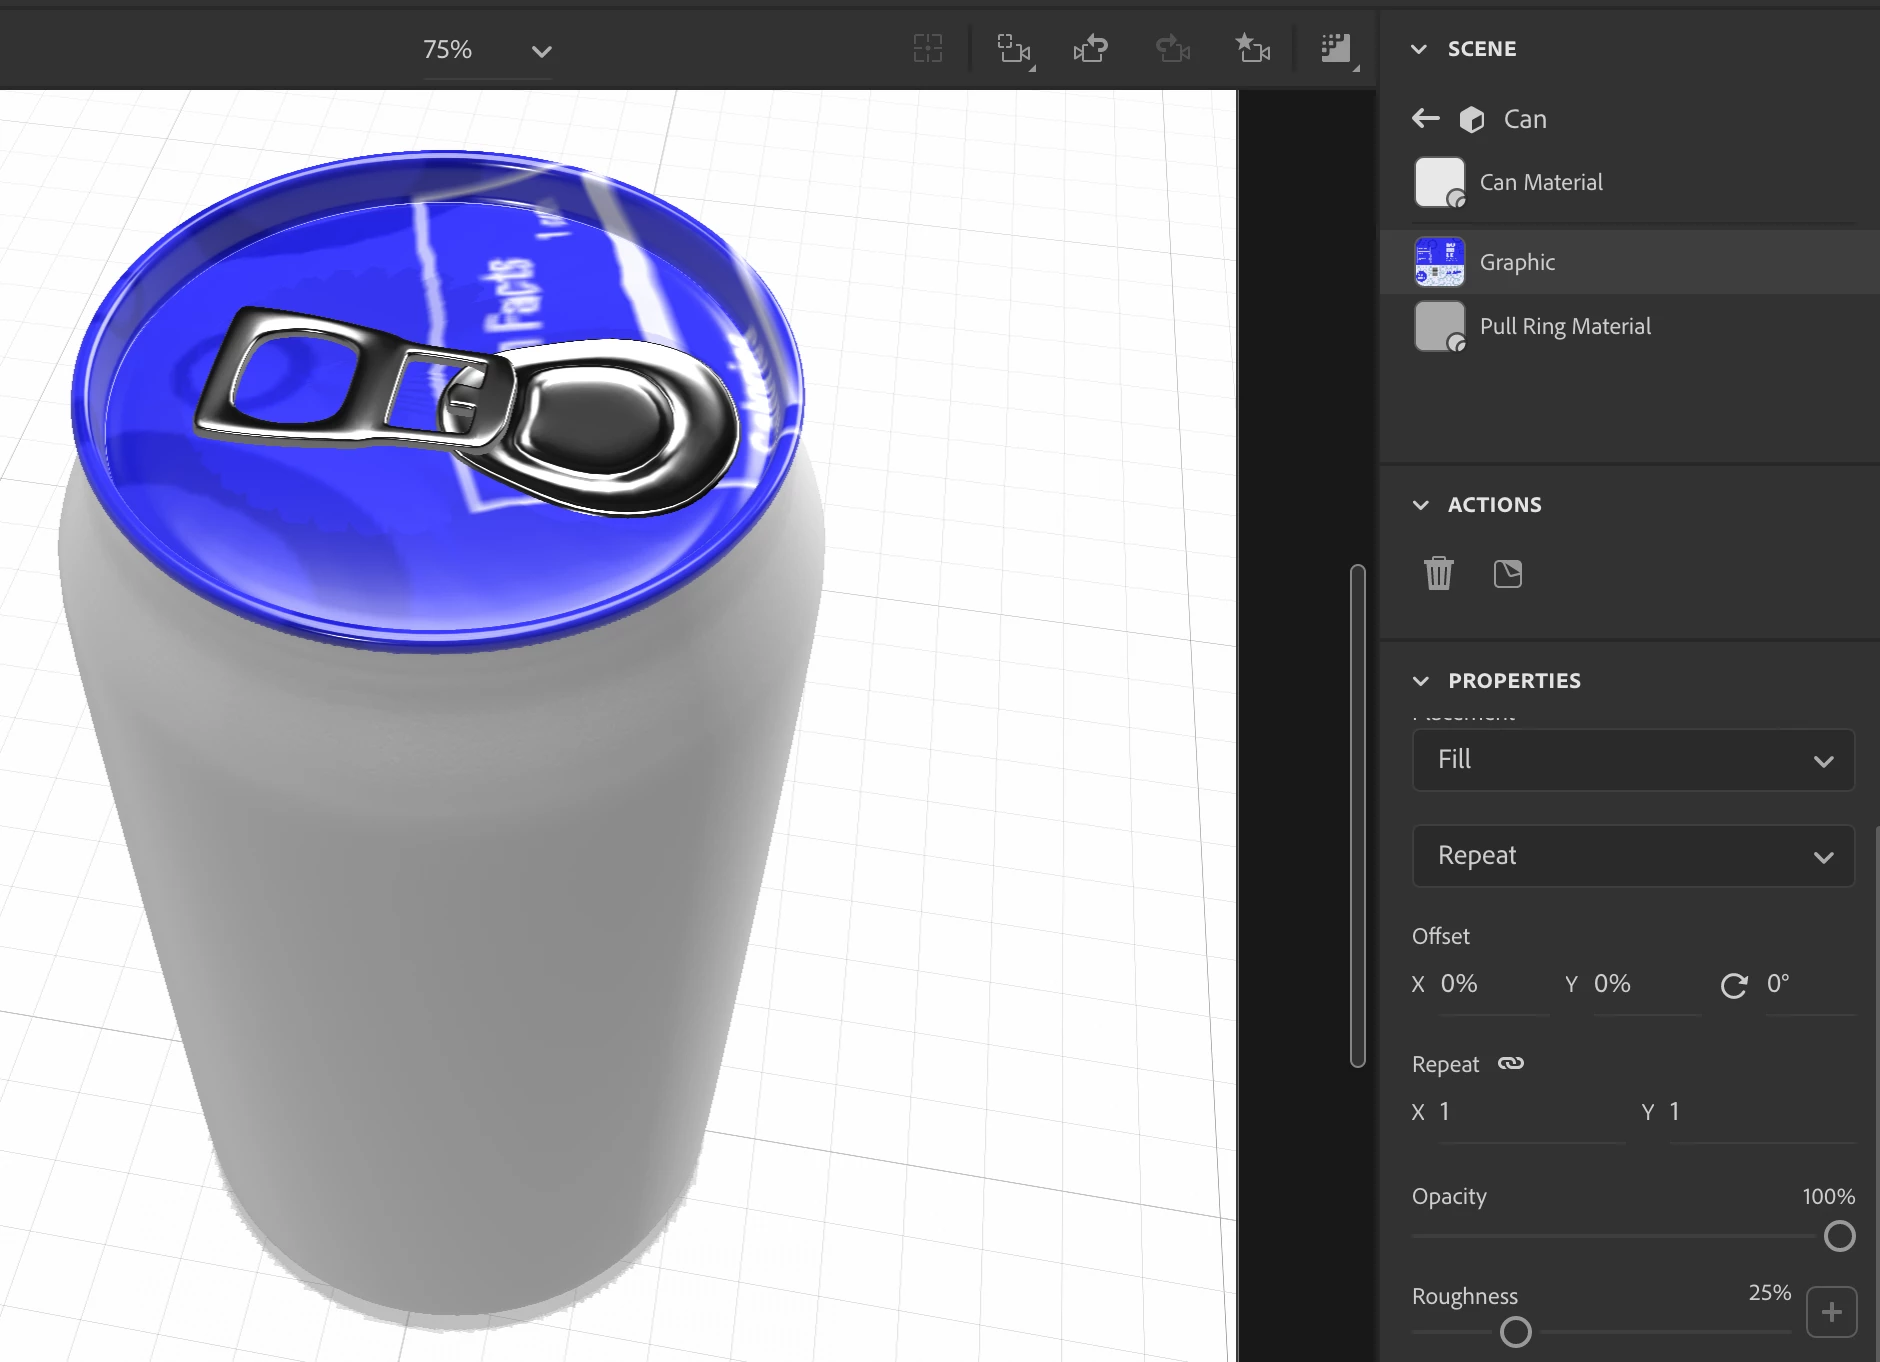This screenshot has width=1880, height=1362.
Task: Select the Can Material row
Action: [1629, 182]
